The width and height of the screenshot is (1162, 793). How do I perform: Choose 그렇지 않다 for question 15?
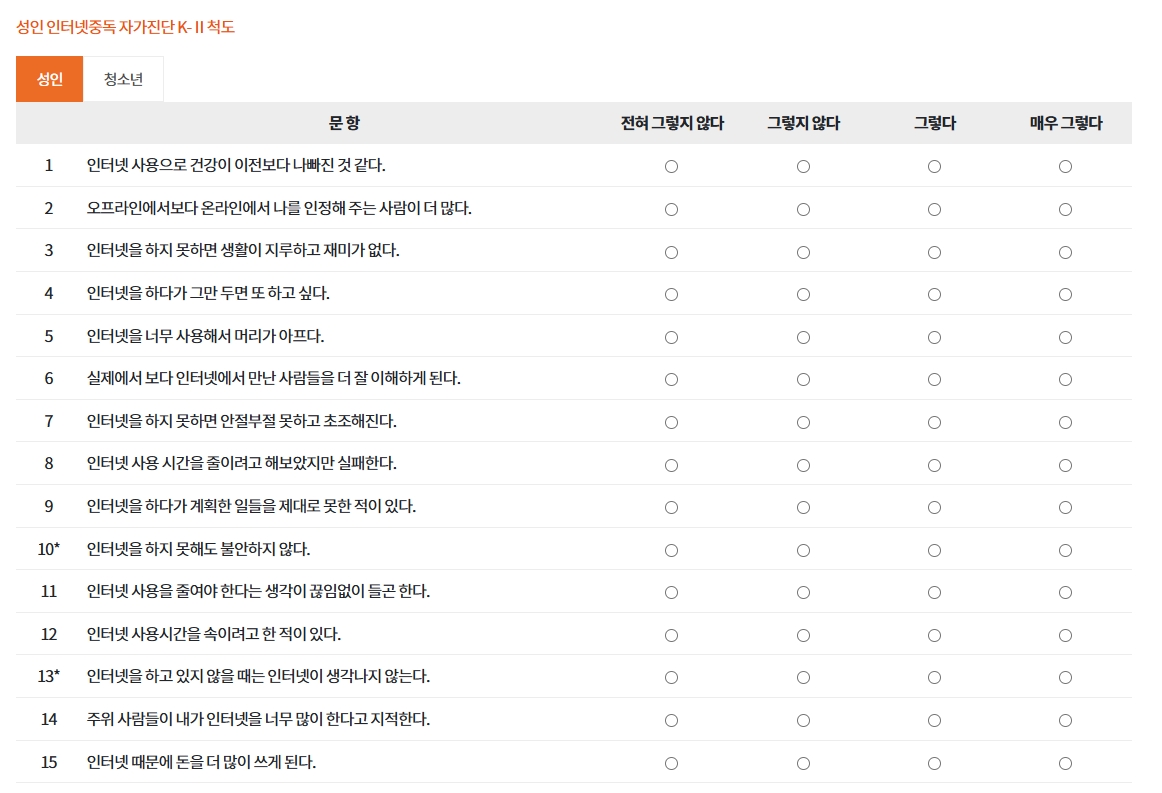pos(803,764)
